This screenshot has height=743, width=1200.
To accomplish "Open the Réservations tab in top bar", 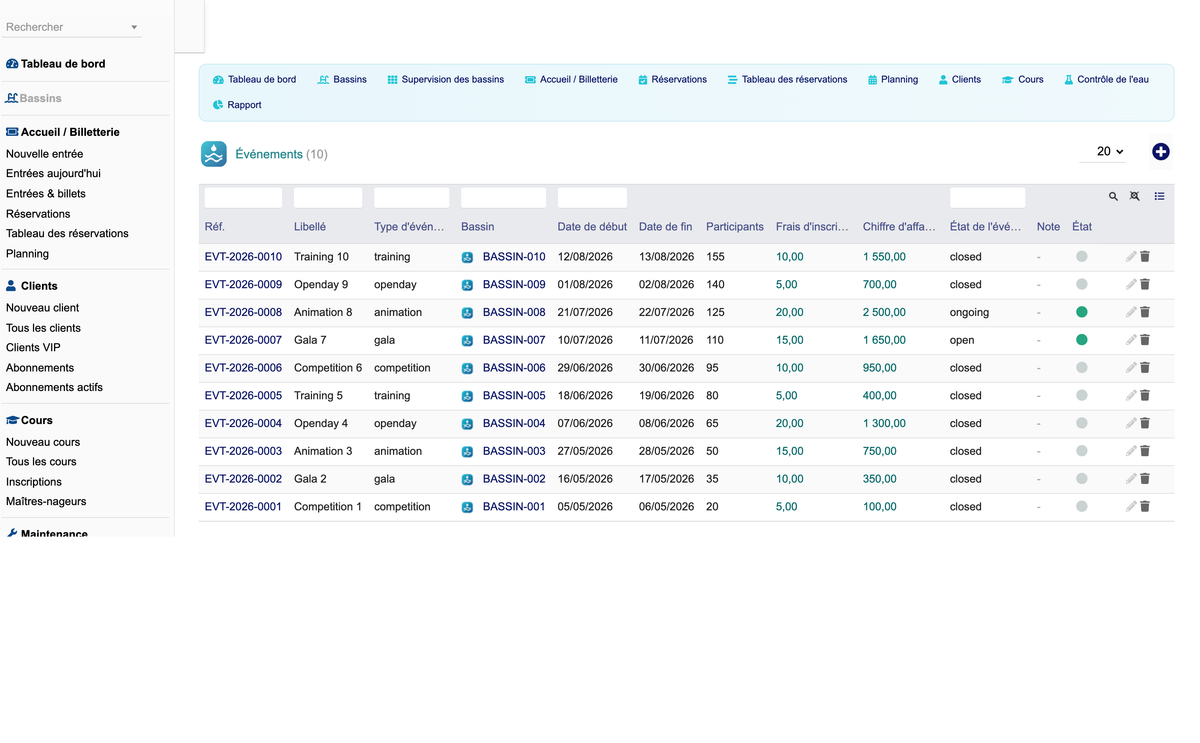I will pos(672,80).
